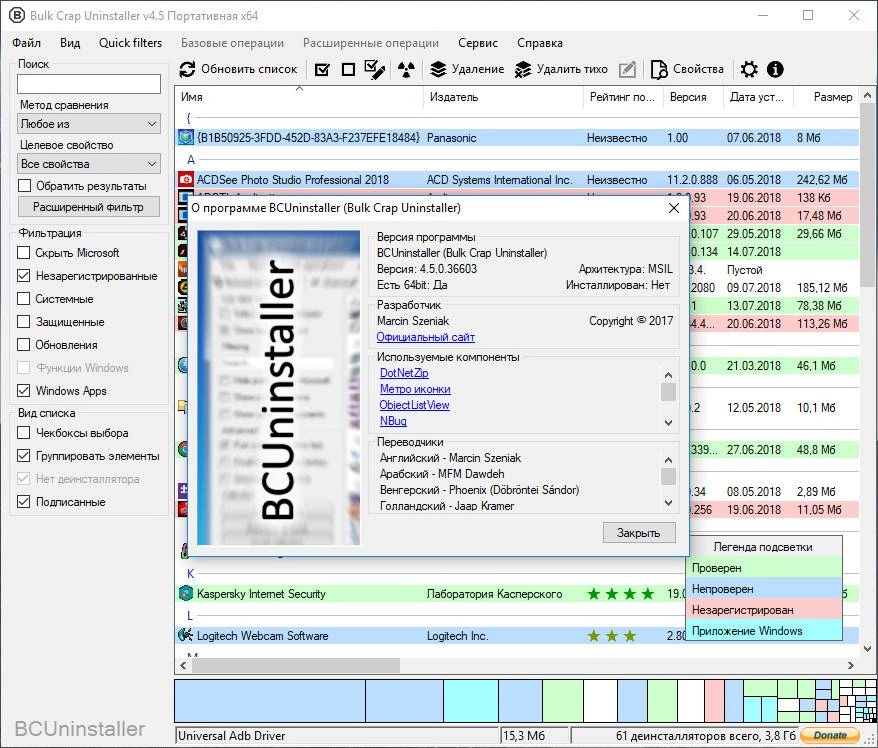Open the DotNetZip component link
This screenshot has width=878, height=748.
point(404,373)
